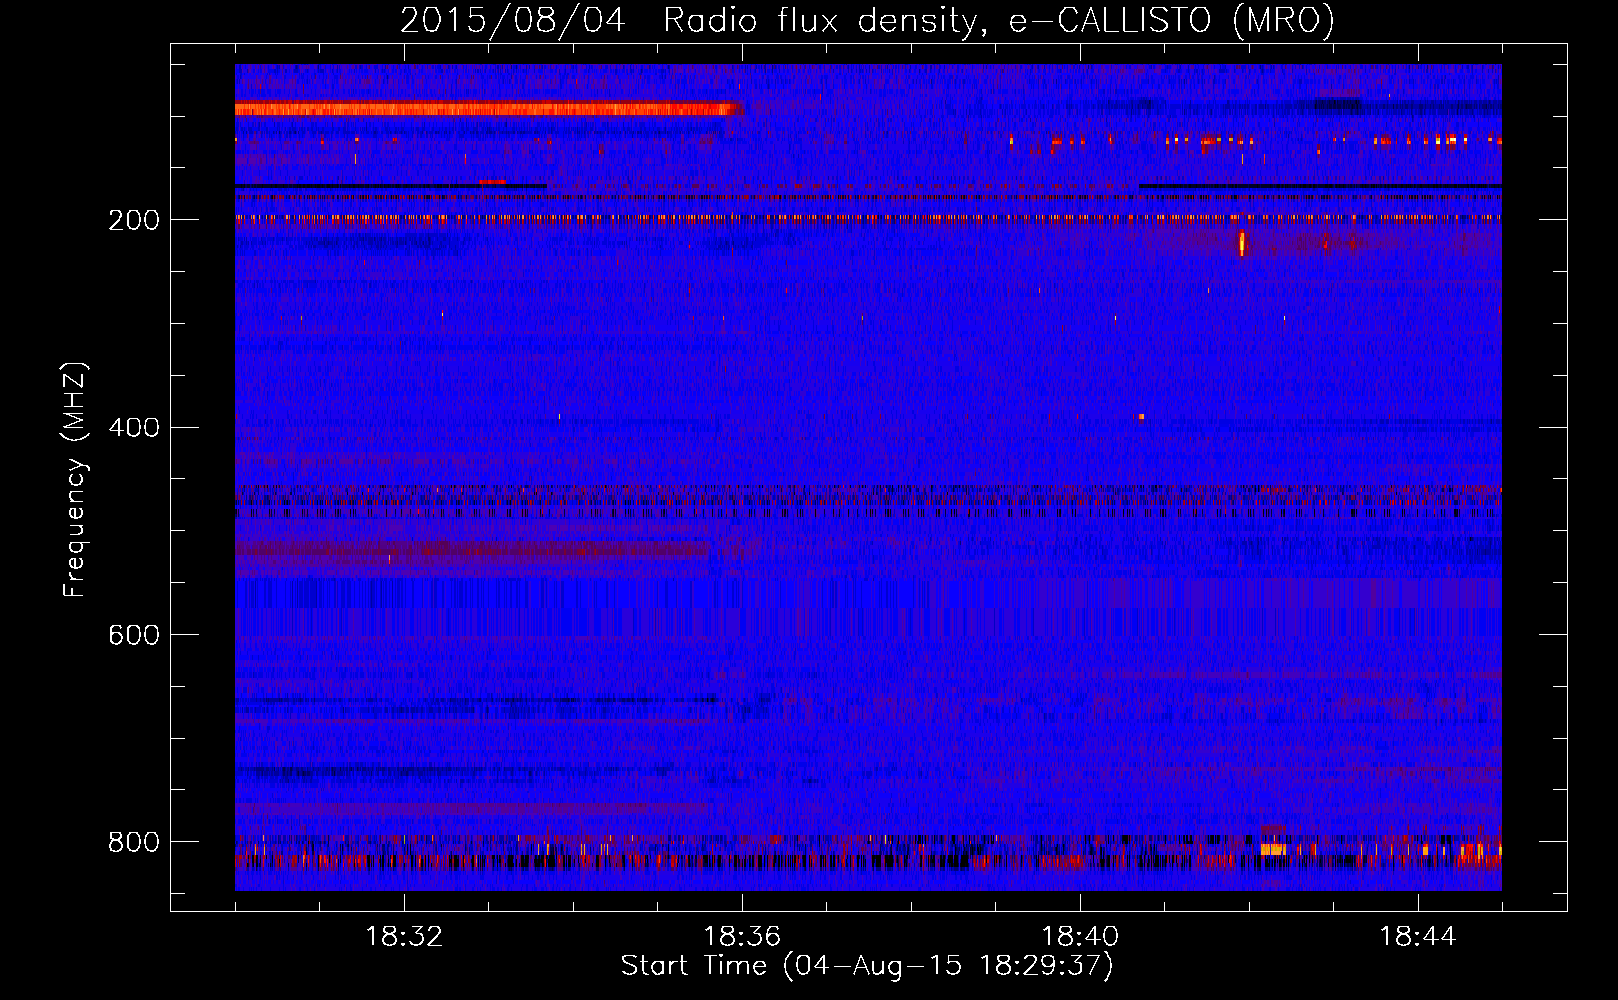Select the 200 frequency tick label
1618x1000 pixels.
click(x=134, y=220)
